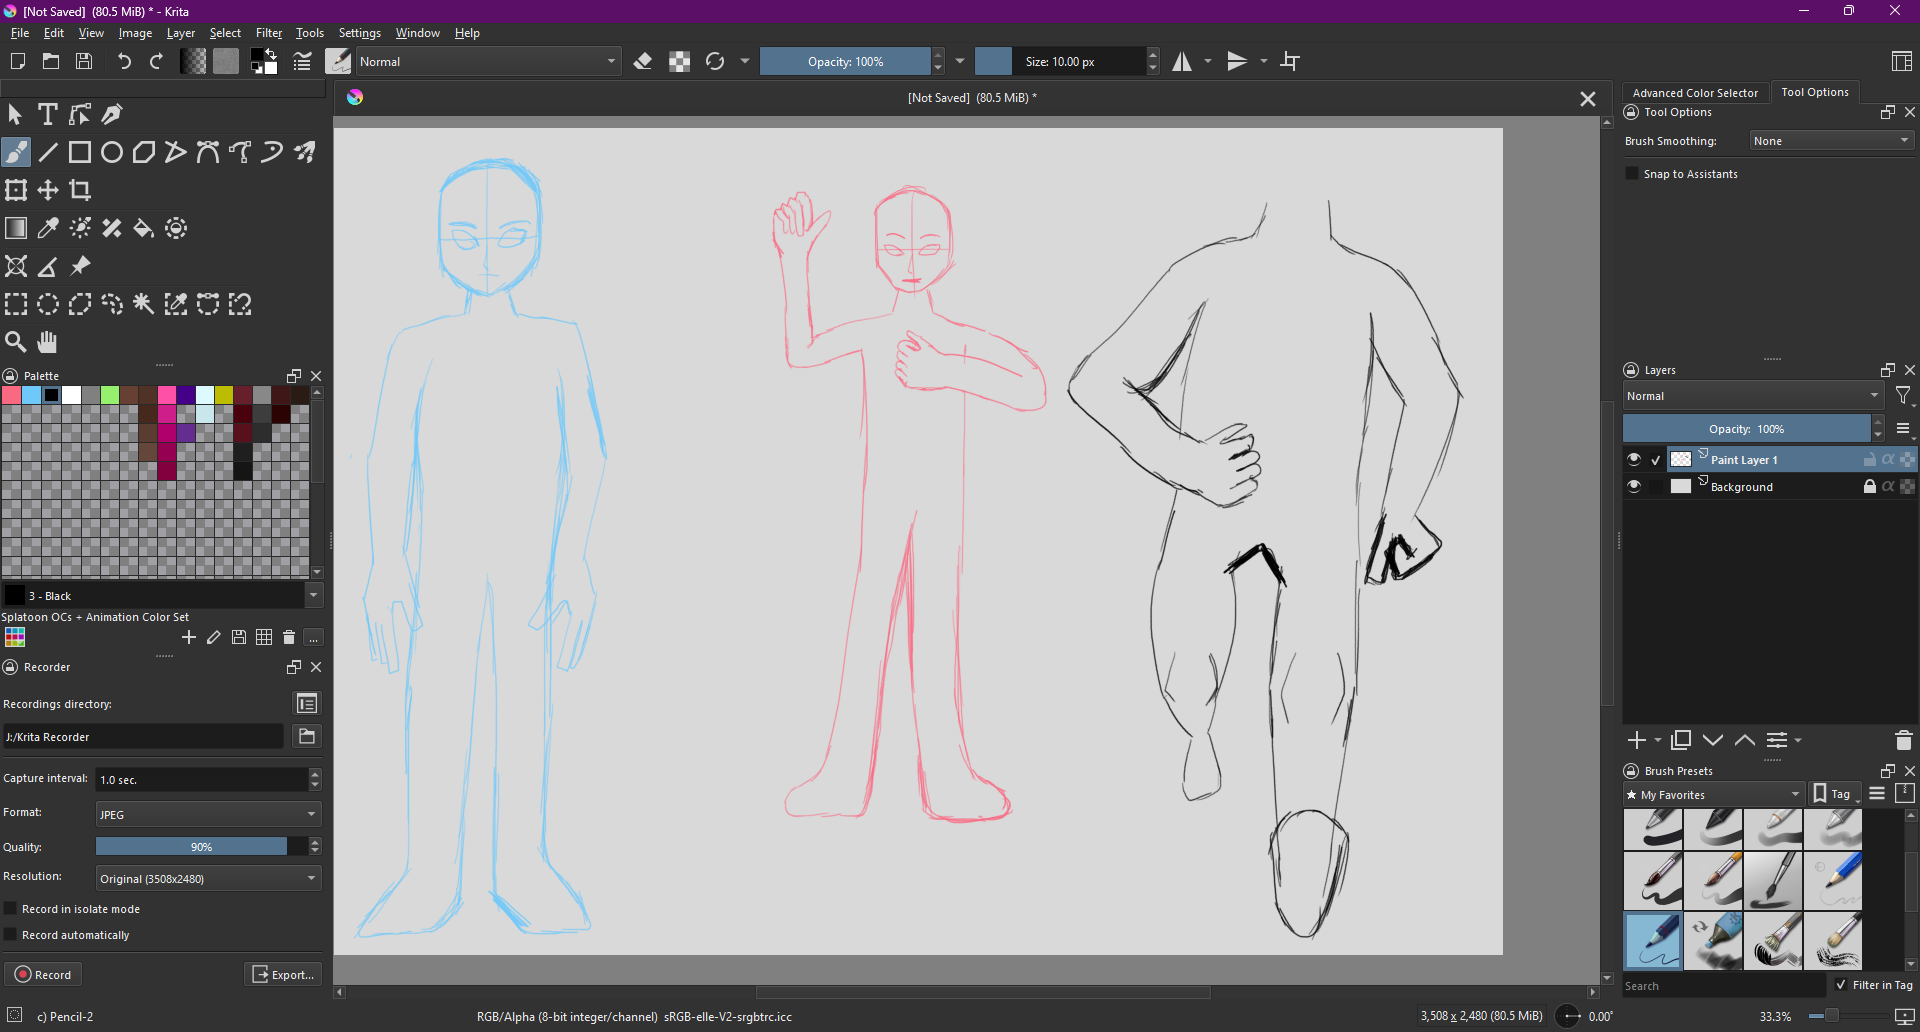Toggle eraser mode in the toolbar
The width and height of the screenshot is (1920, 1032).
(643, 61)
